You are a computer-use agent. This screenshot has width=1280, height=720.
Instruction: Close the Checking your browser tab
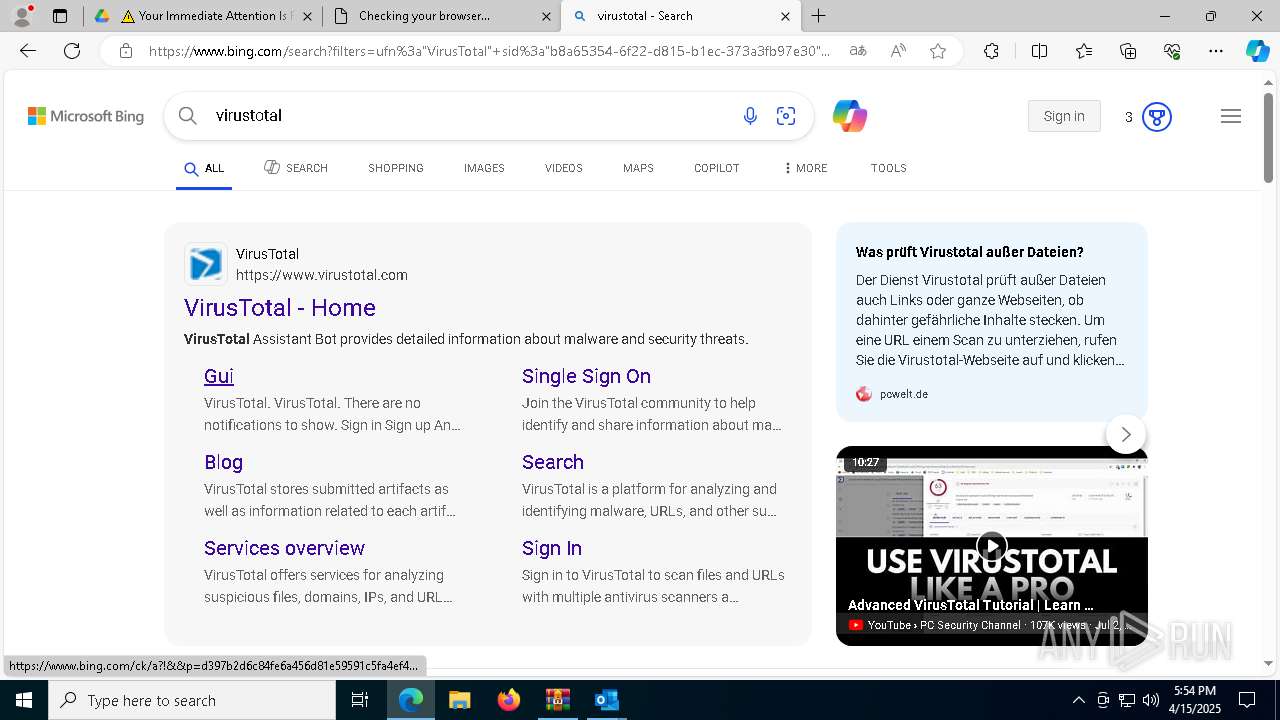(x=546, y=16)
